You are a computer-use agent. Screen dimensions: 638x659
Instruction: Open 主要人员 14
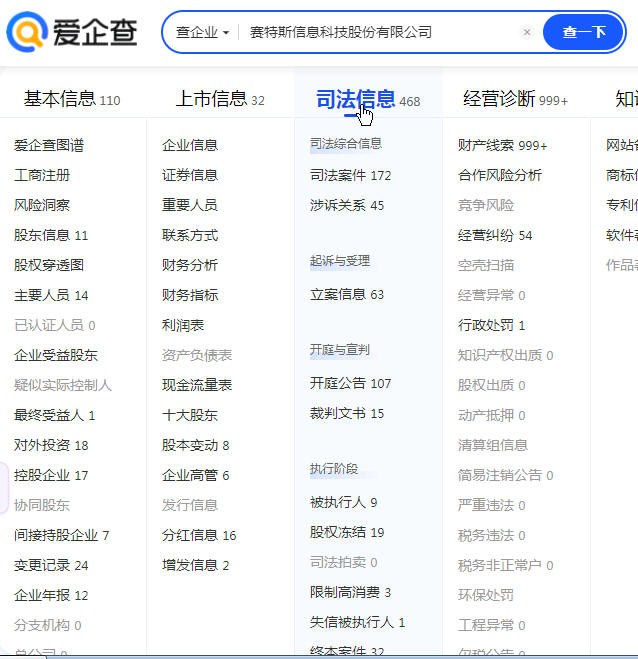(51, 295)
